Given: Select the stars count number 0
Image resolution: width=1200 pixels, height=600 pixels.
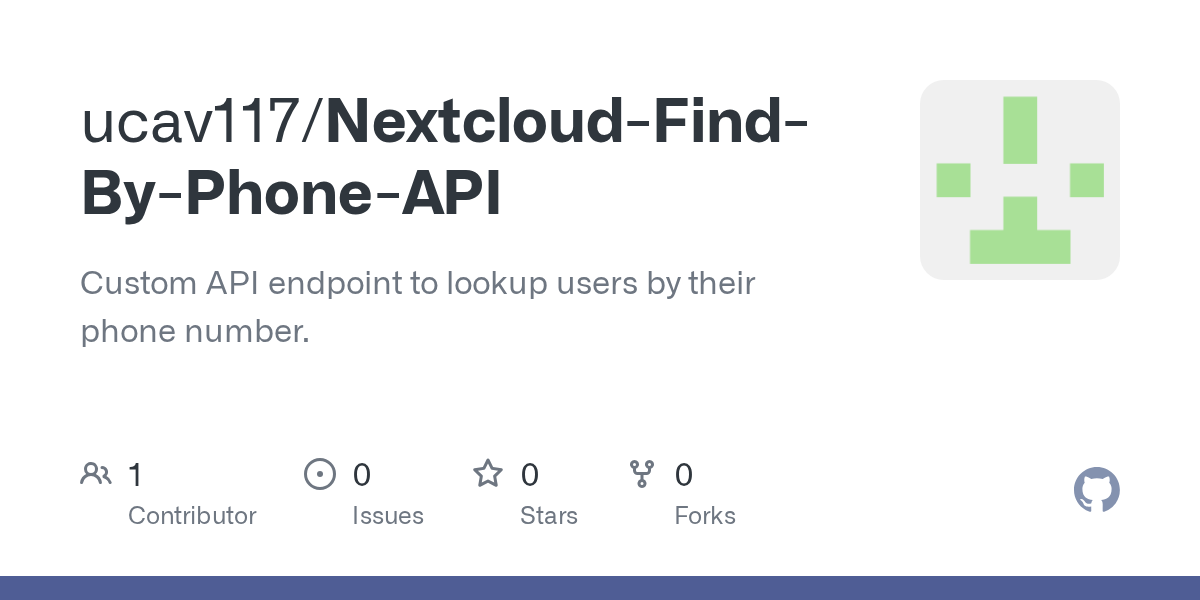Looking at the screenshot, I should [x=530, y=474].
